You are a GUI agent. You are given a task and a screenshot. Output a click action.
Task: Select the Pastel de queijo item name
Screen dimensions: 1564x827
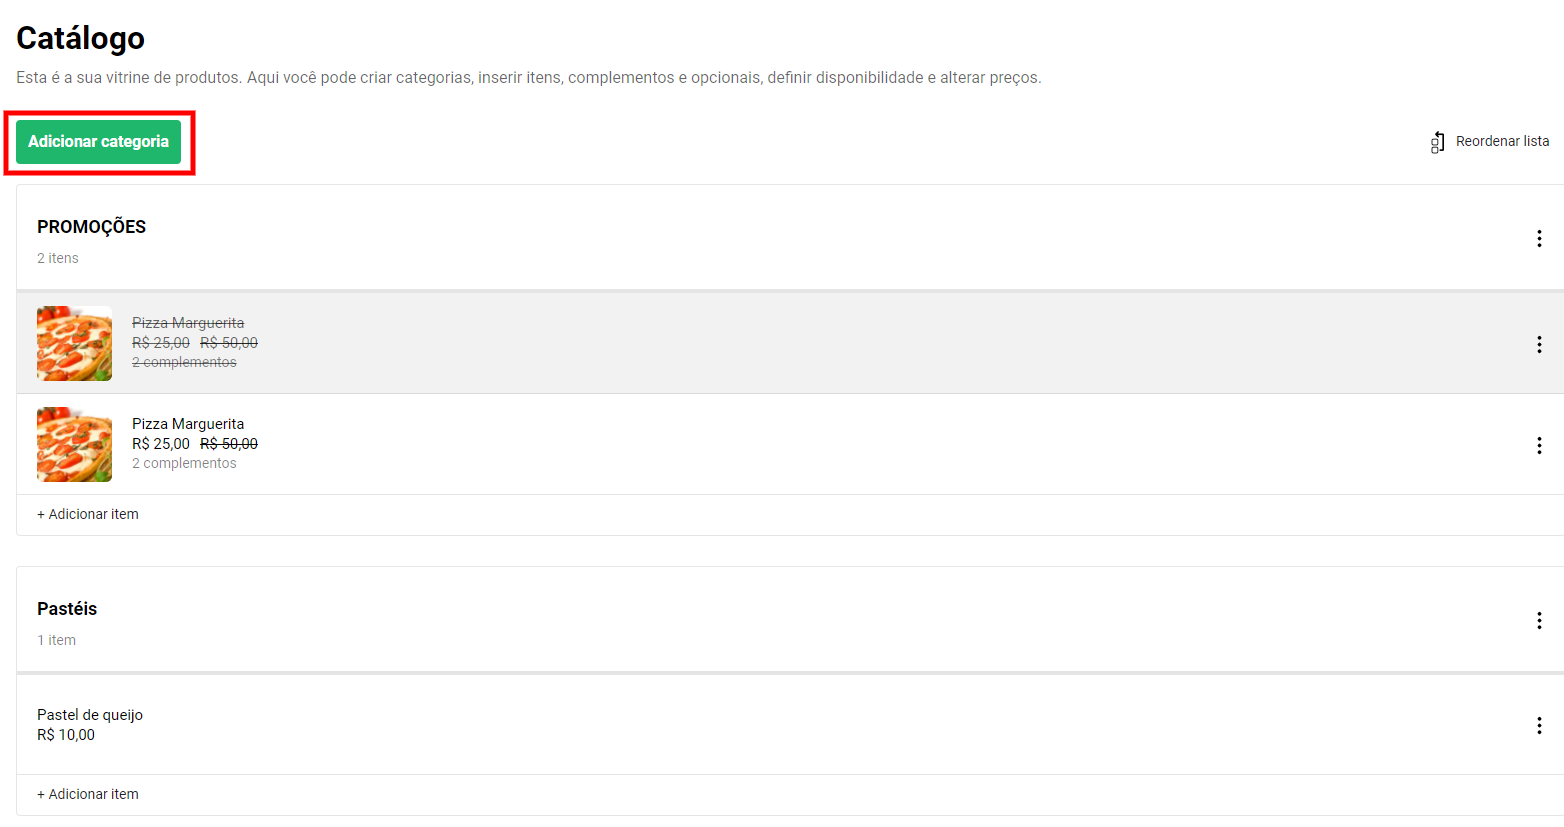pyautogui.click(x=90, y=715)
